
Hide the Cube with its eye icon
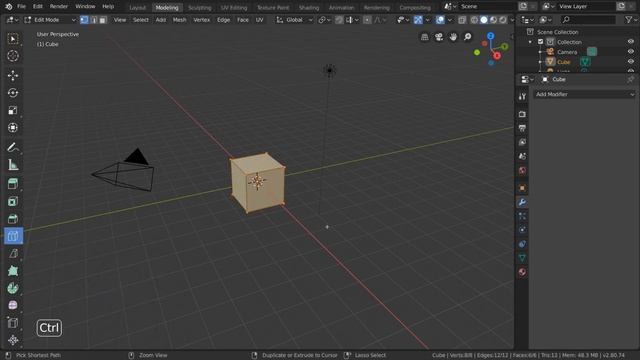pos(631,62)
